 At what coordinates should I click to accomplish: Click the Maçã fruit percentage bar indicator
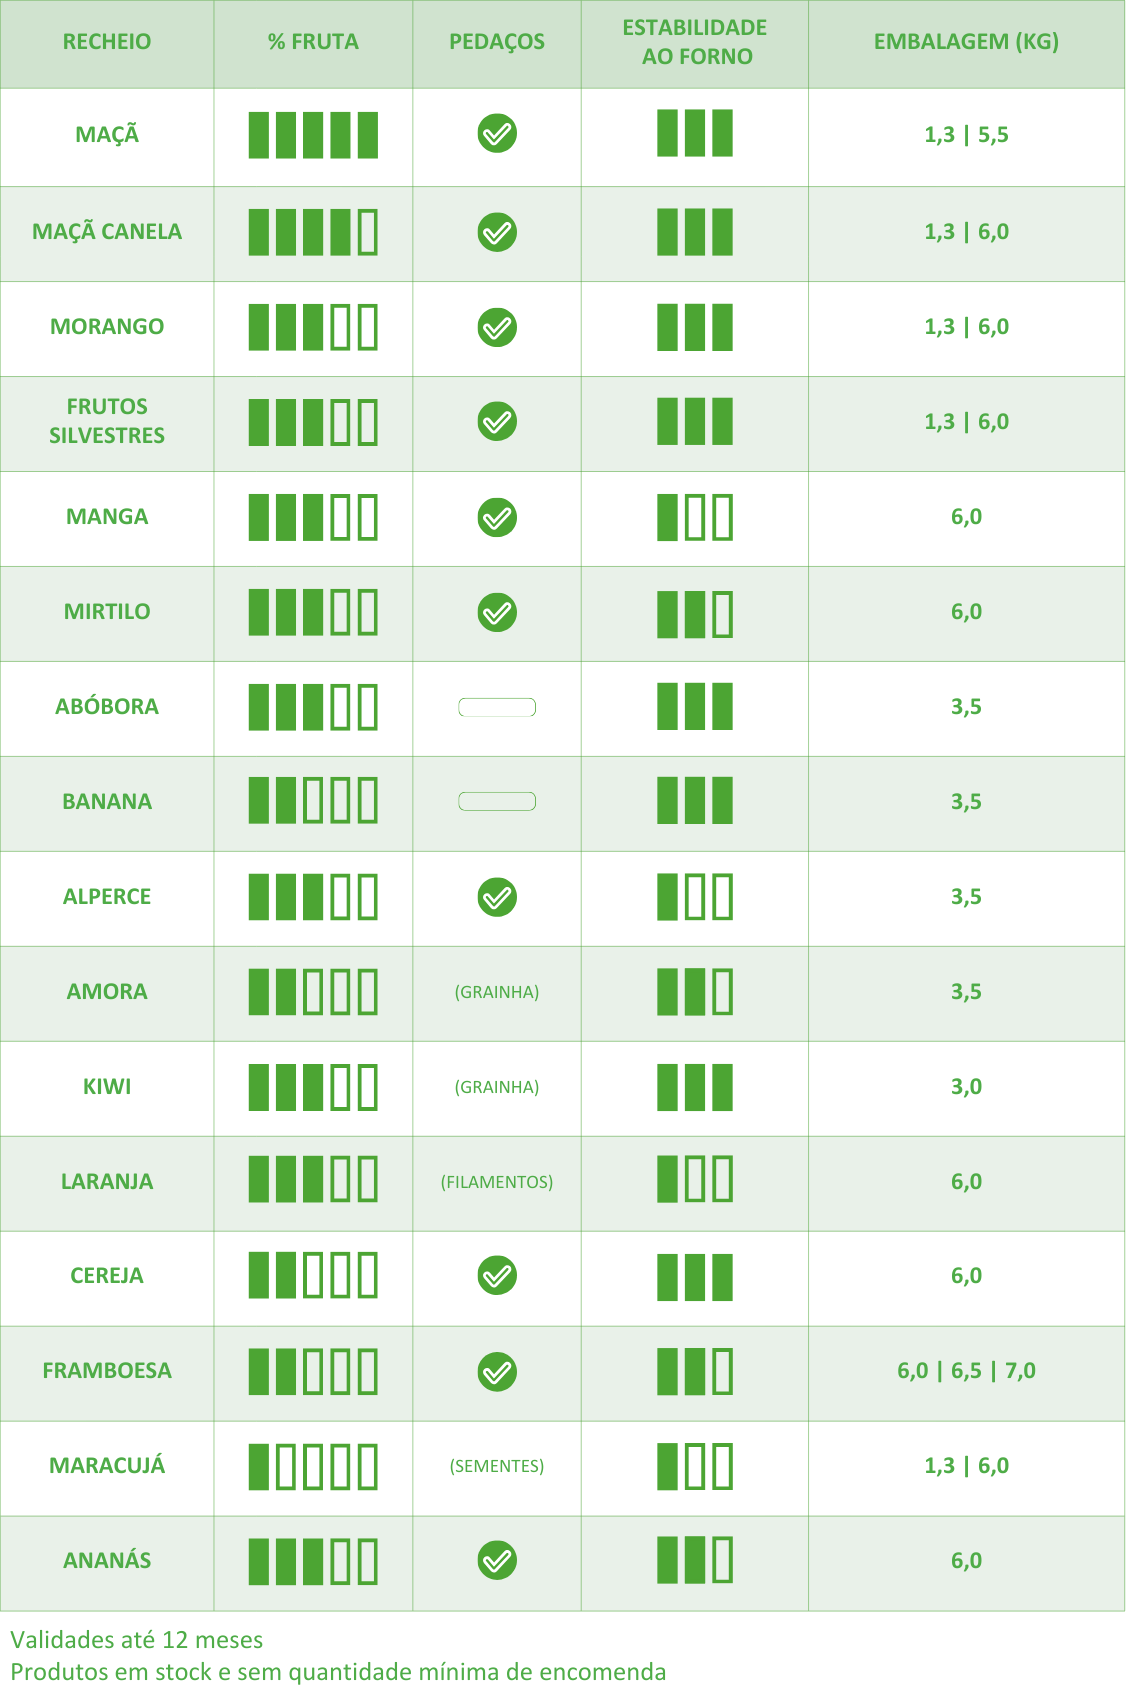click(x=313, y=135)
